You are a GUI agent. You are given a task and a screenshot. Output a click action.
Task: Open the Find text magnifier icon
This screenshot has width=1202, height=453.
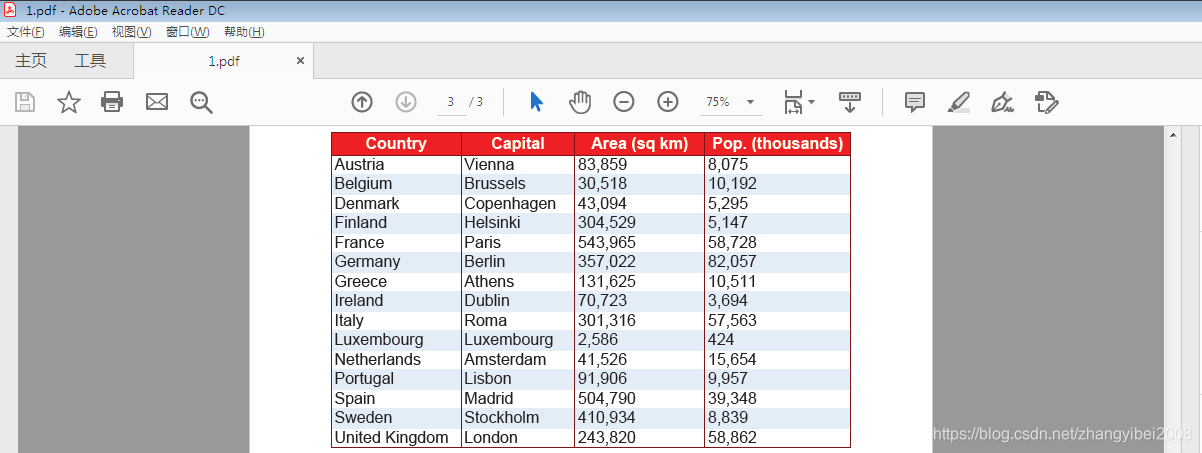(x=202, y=102)
